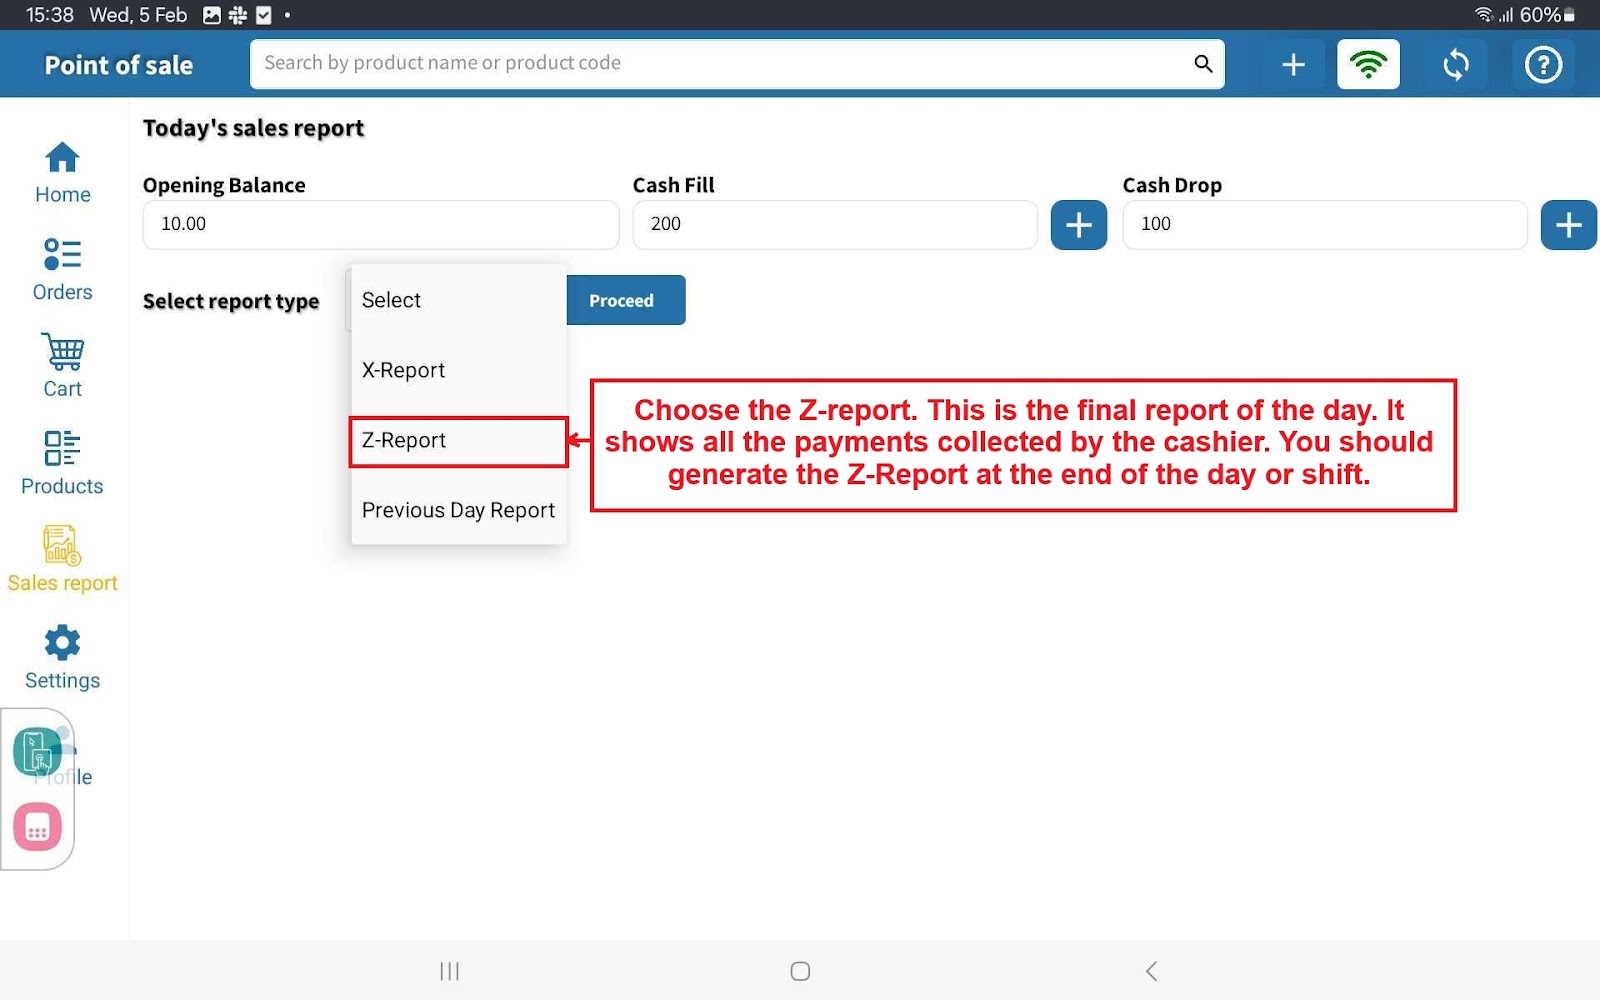Click the plus icon in top bar
Image resolution: width=1600 pixels, height=1000 pixels.
coord(1293,65)
